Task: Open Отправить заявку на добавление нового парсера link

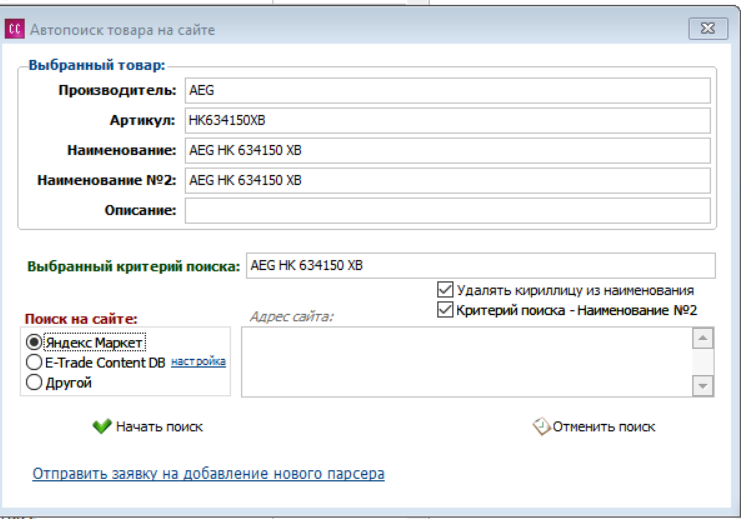Action: (208, 474)
